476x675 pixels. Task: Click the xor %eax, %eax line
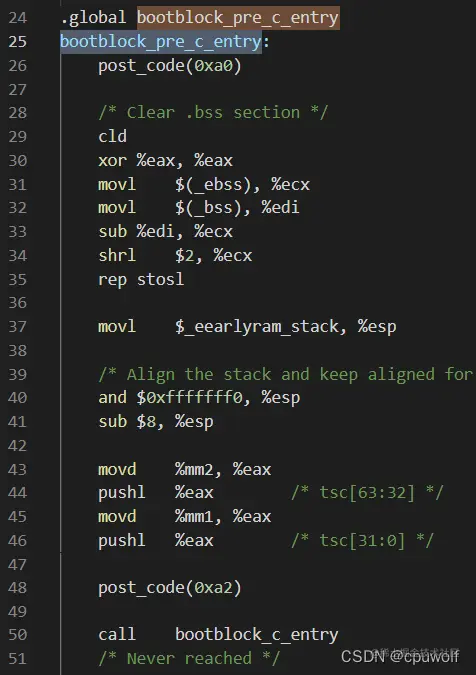point(166,161)
